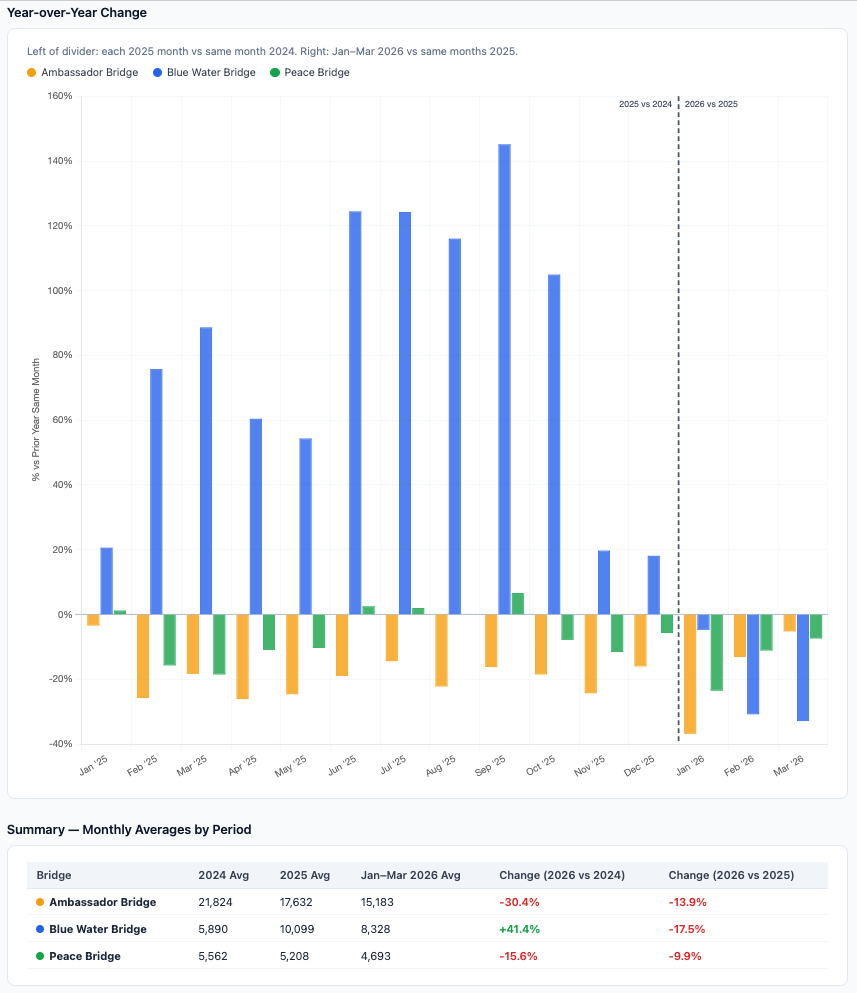This screenshot has height=993, width=857.
Task: Click the '5,890' cell
Action: [x=213, y=929]
